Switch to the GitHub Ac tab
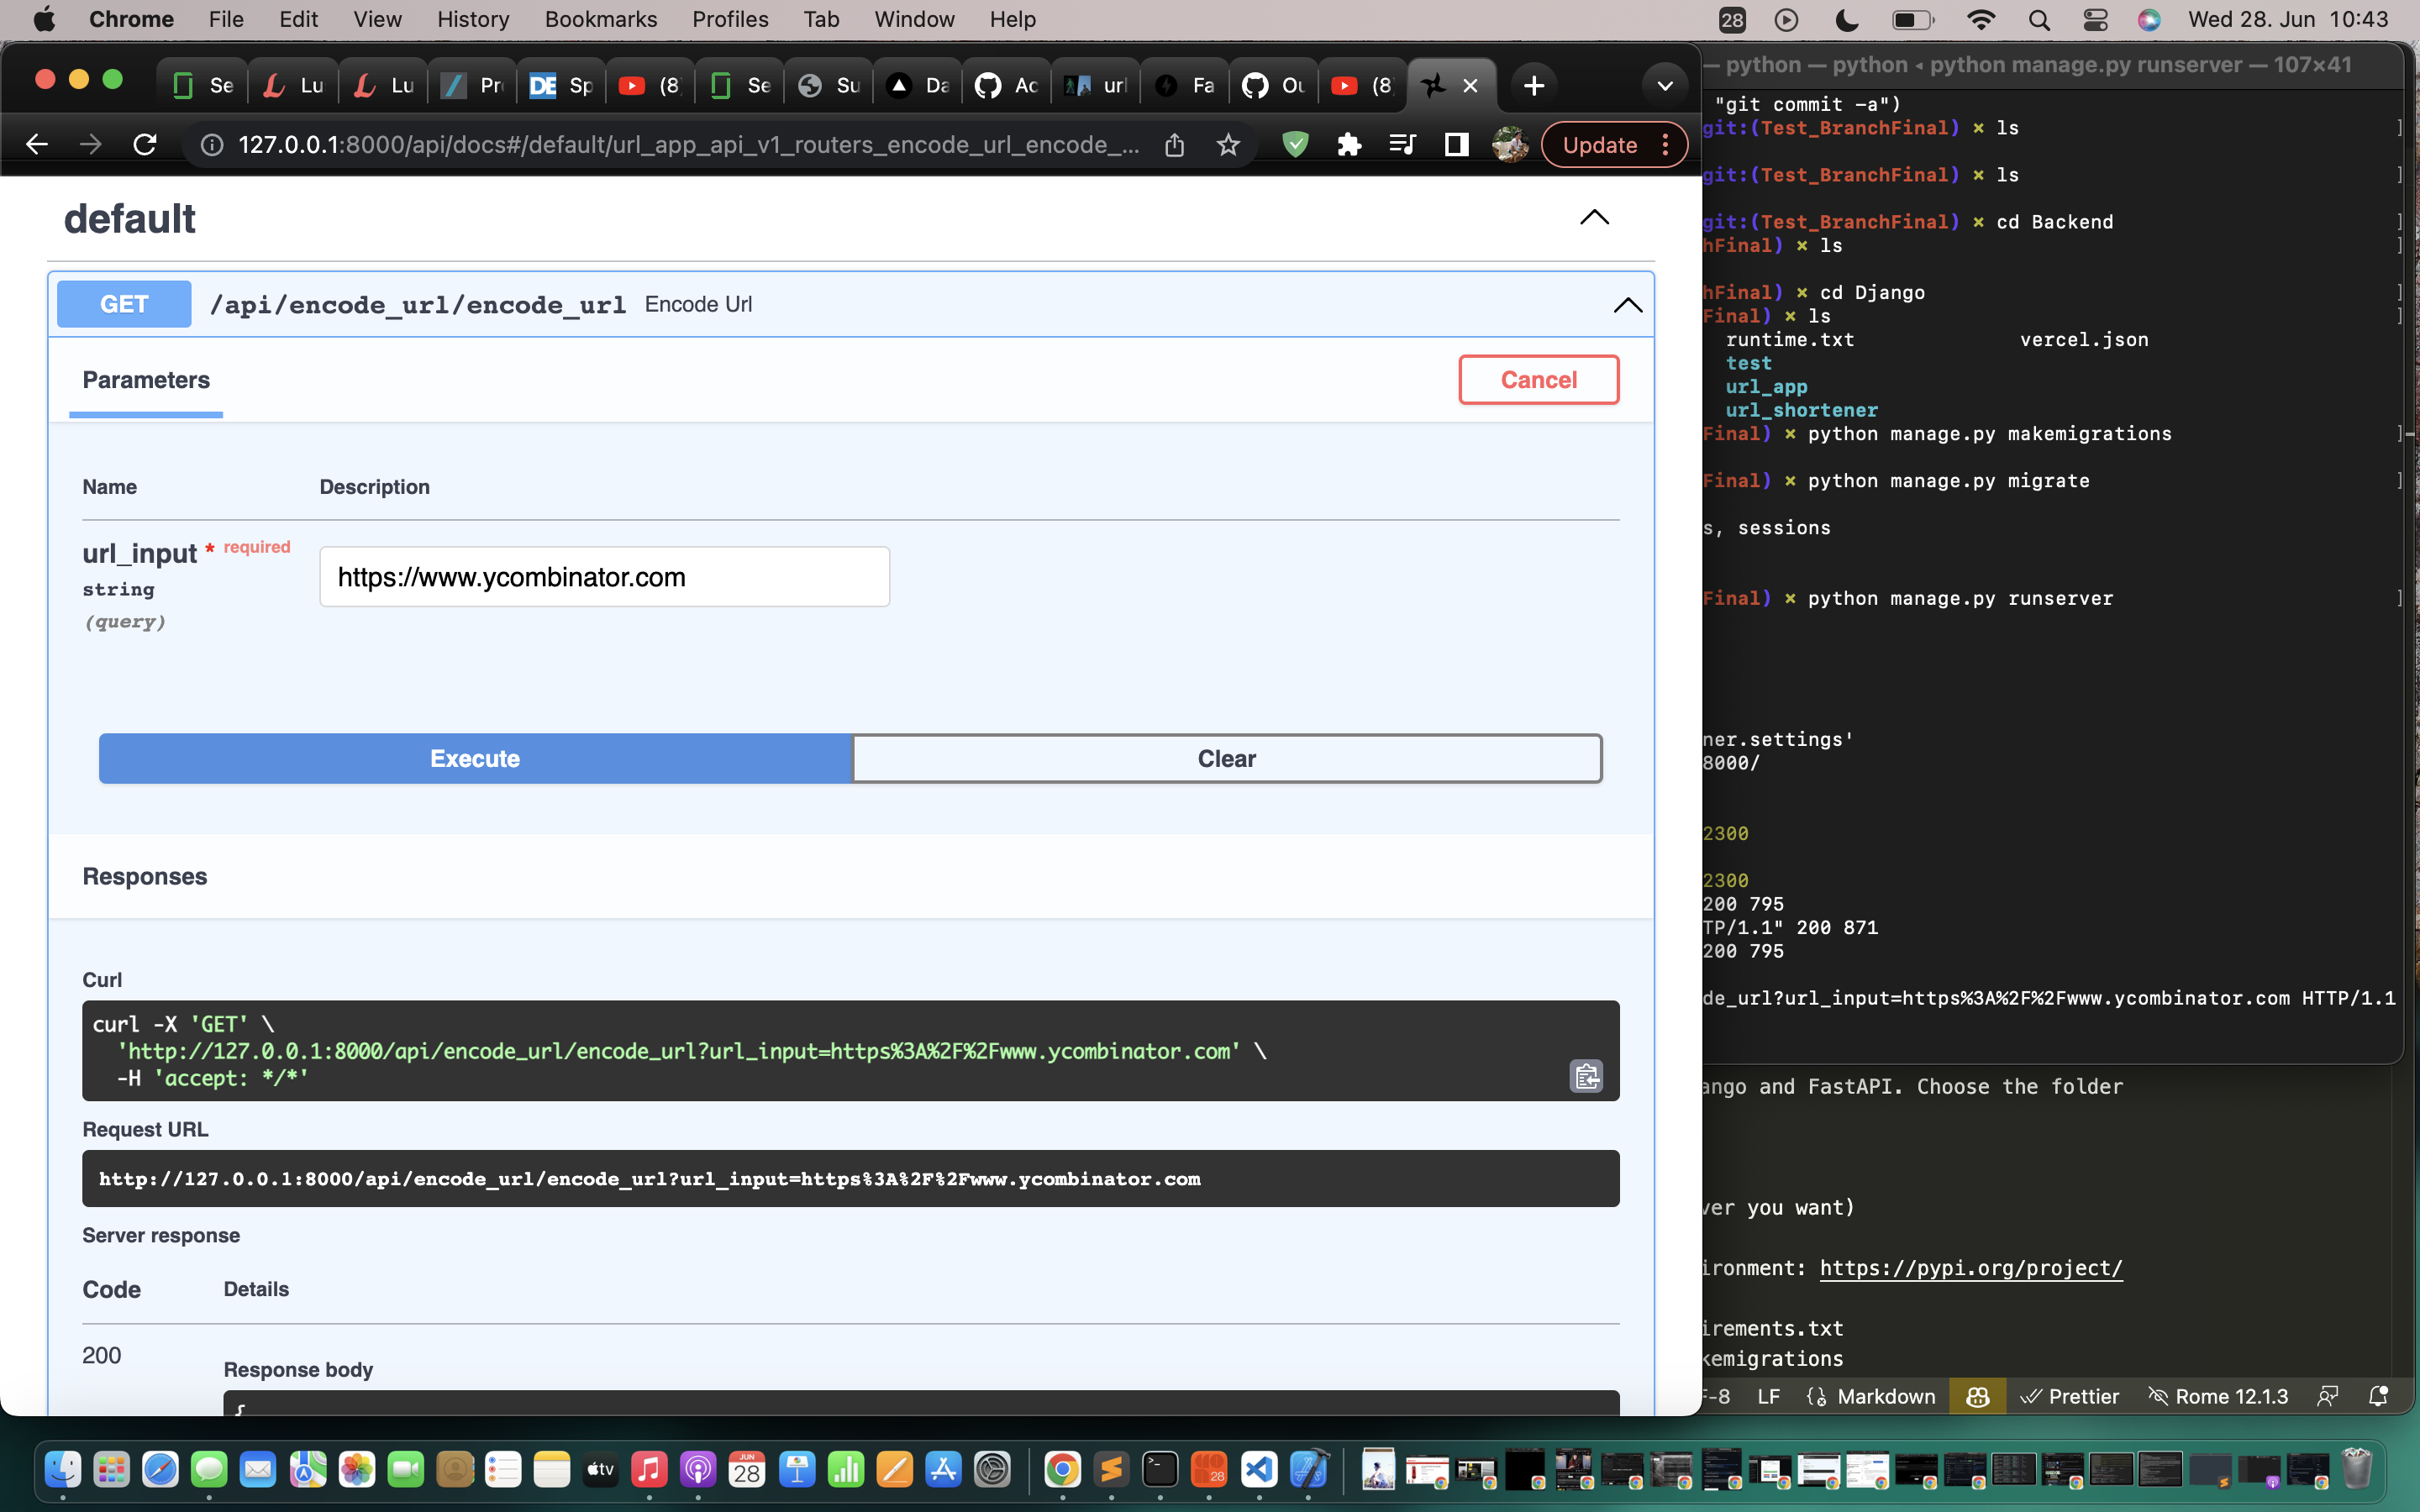This screenshot has height=1512, width=2420. 1006,86
